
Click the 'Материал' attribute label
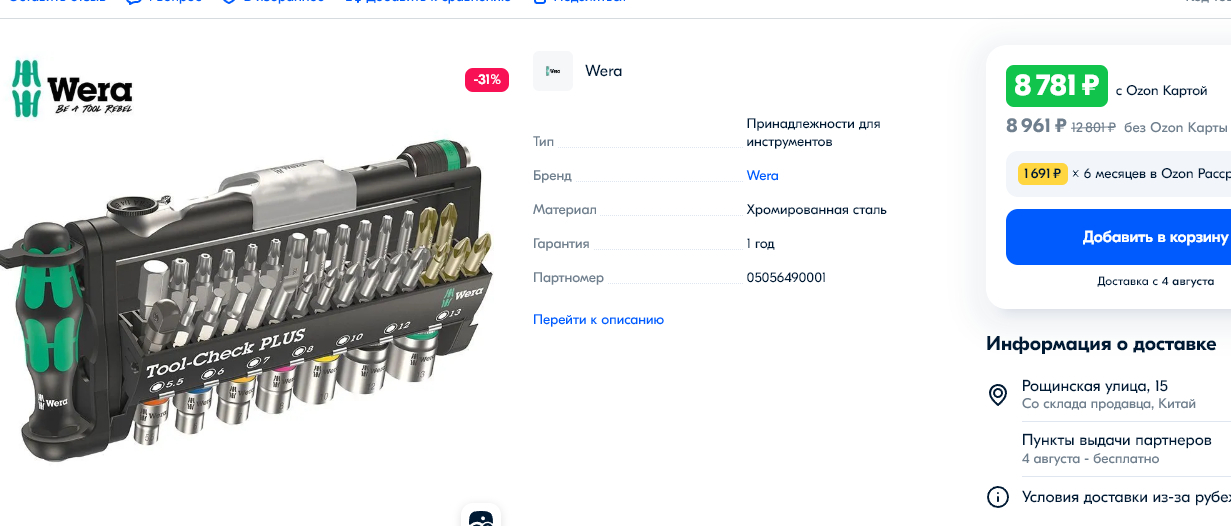[x=564, y=210]
